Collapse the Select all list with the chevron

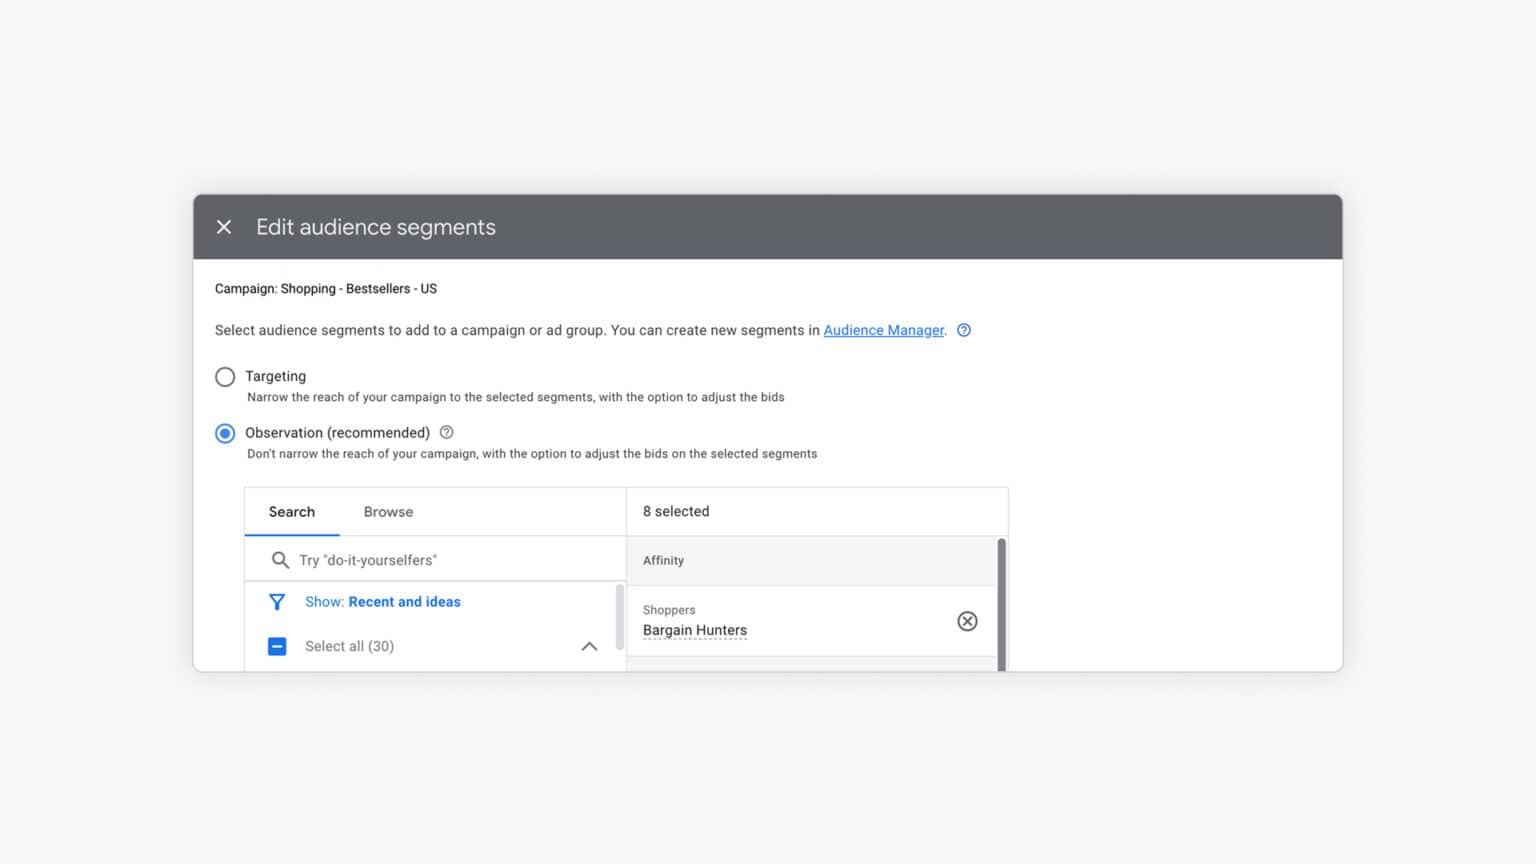tap(590, 646)
